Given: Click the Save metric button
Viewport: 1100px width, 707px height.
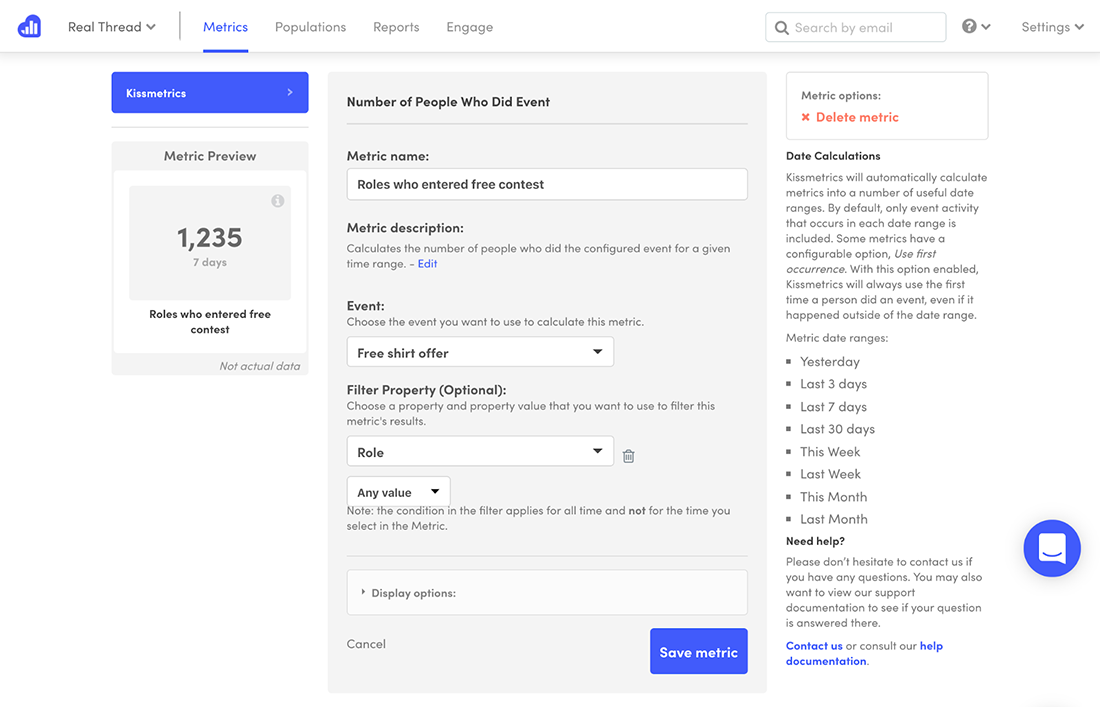Looking at the screenshot, I should pyautogui.click(x=699, y=651).
